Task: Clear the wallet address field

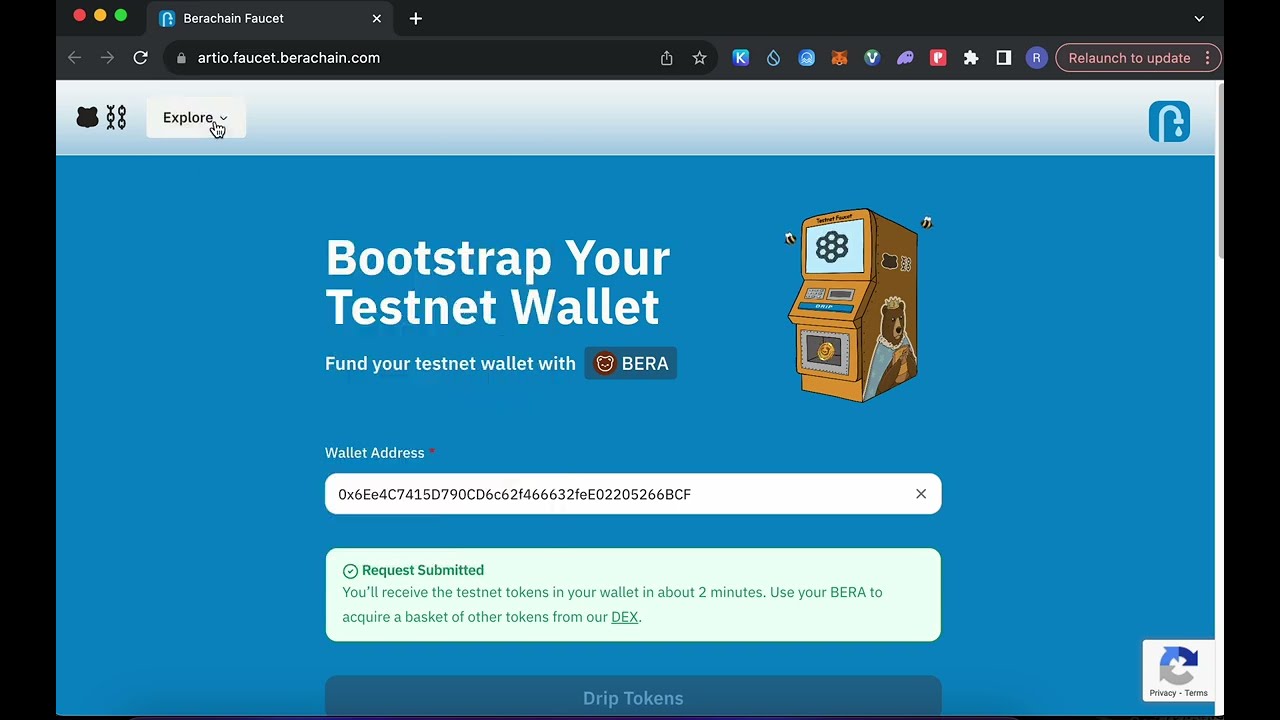Action: (x=921, y=494)
